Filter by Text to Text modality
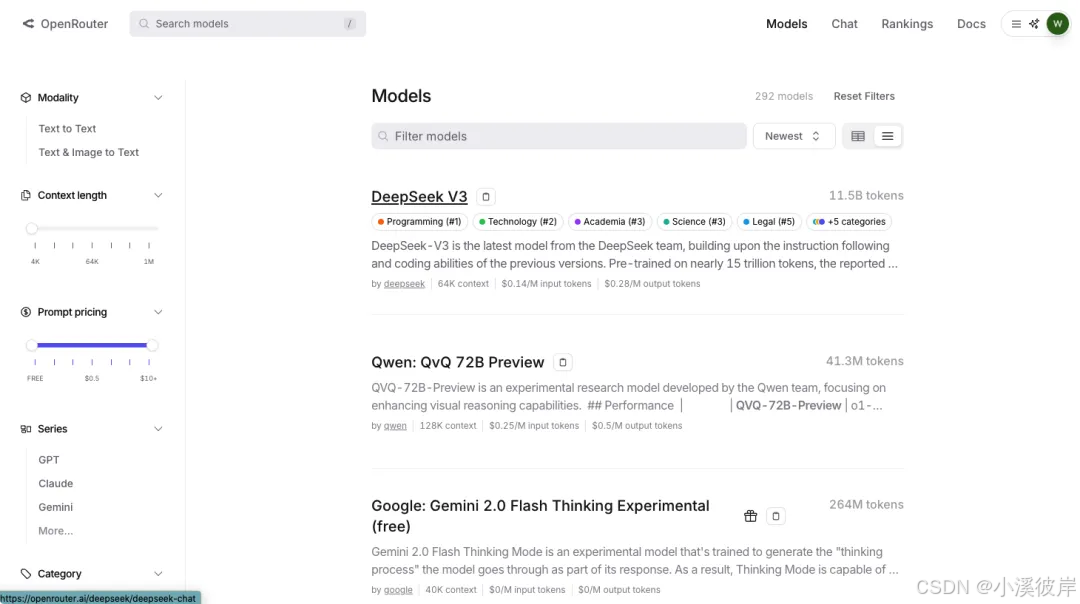Screen dimensions: 1080x604 (67, 129)
